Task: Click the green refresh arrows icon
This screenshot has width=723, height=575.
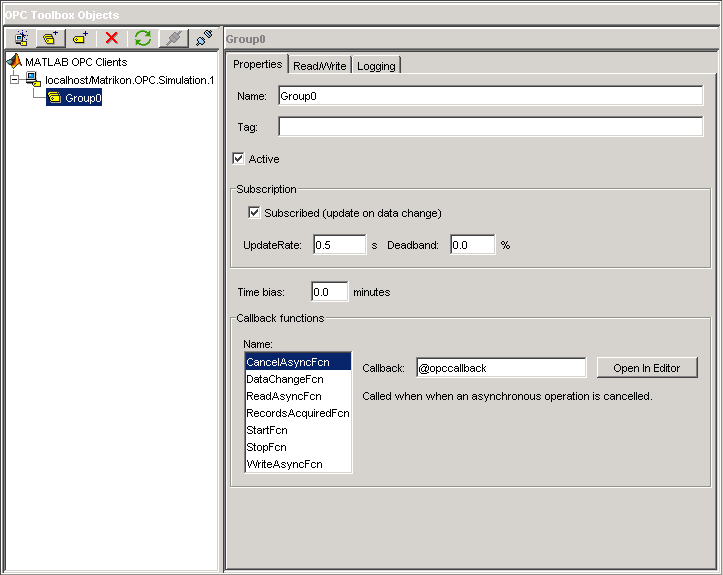Action: [x=143, y=38]
